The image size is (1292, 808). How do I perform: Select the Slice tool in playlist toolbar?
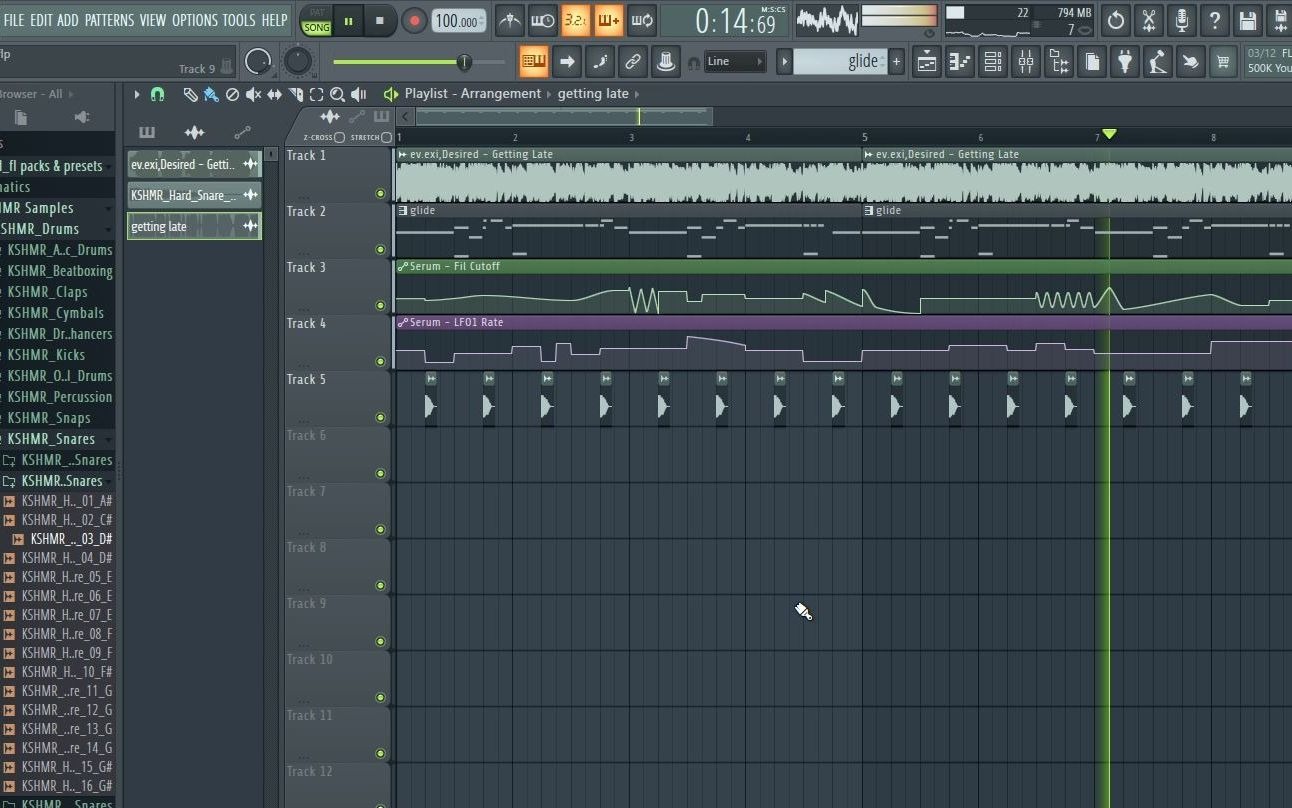coord(295,94)
